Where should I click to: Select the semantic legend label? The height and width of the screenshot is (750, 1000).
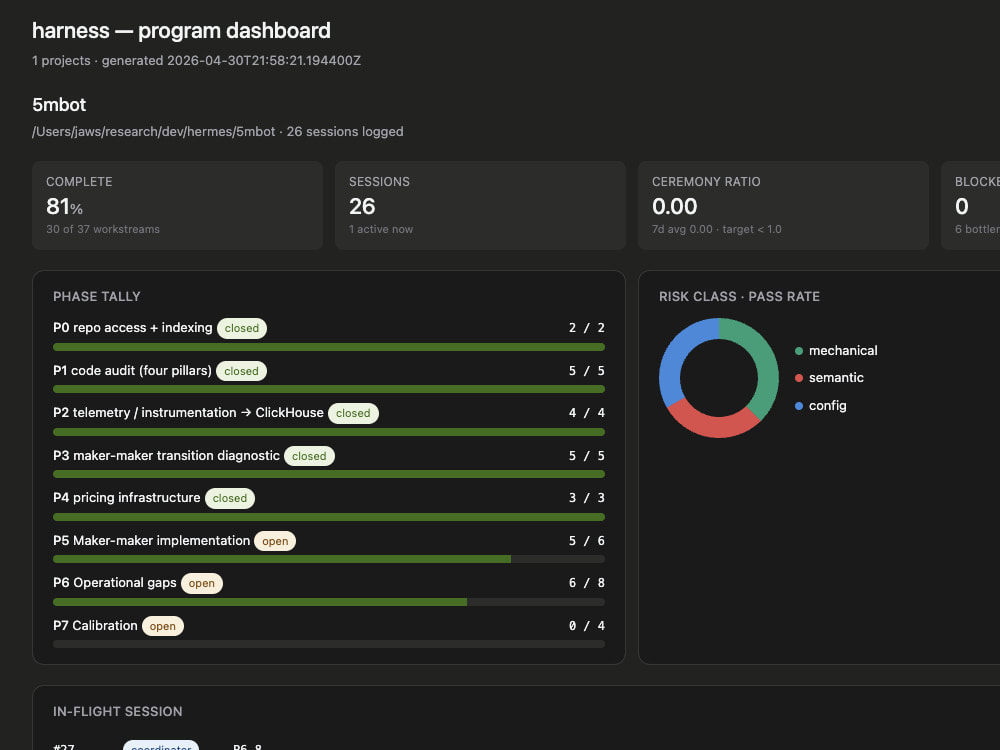point(836,378)
